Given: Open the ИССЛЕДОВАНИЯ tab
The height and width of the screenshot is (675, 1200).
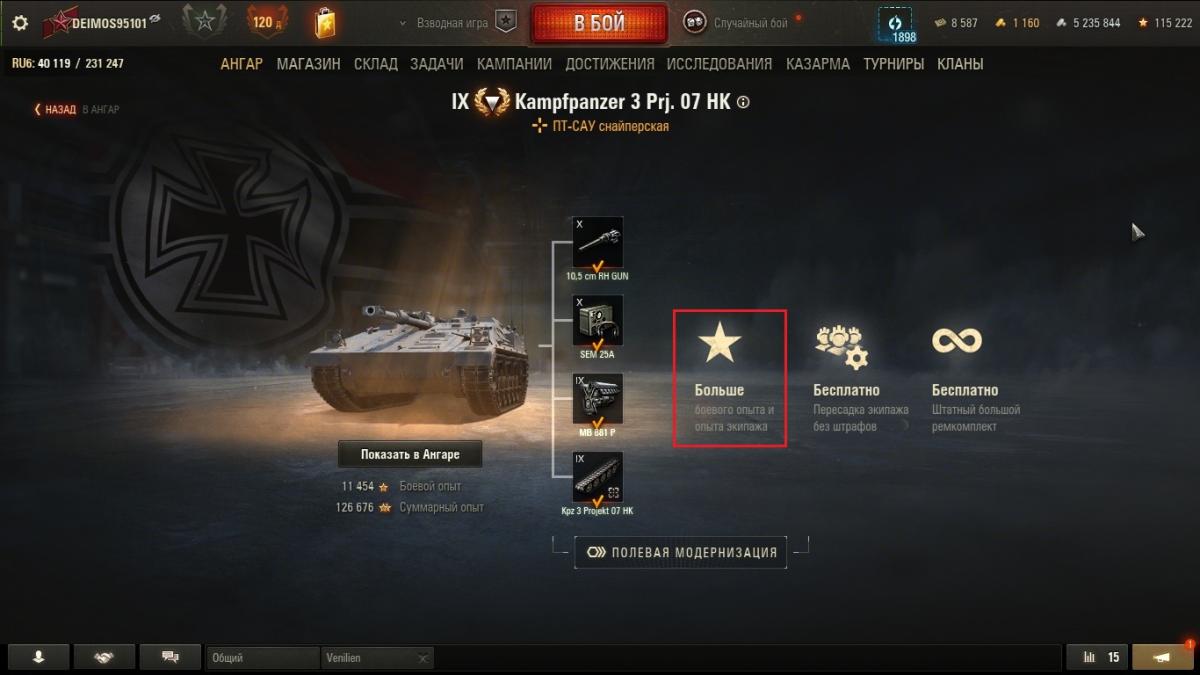Looking at the screenshot, I should point(719,64).
